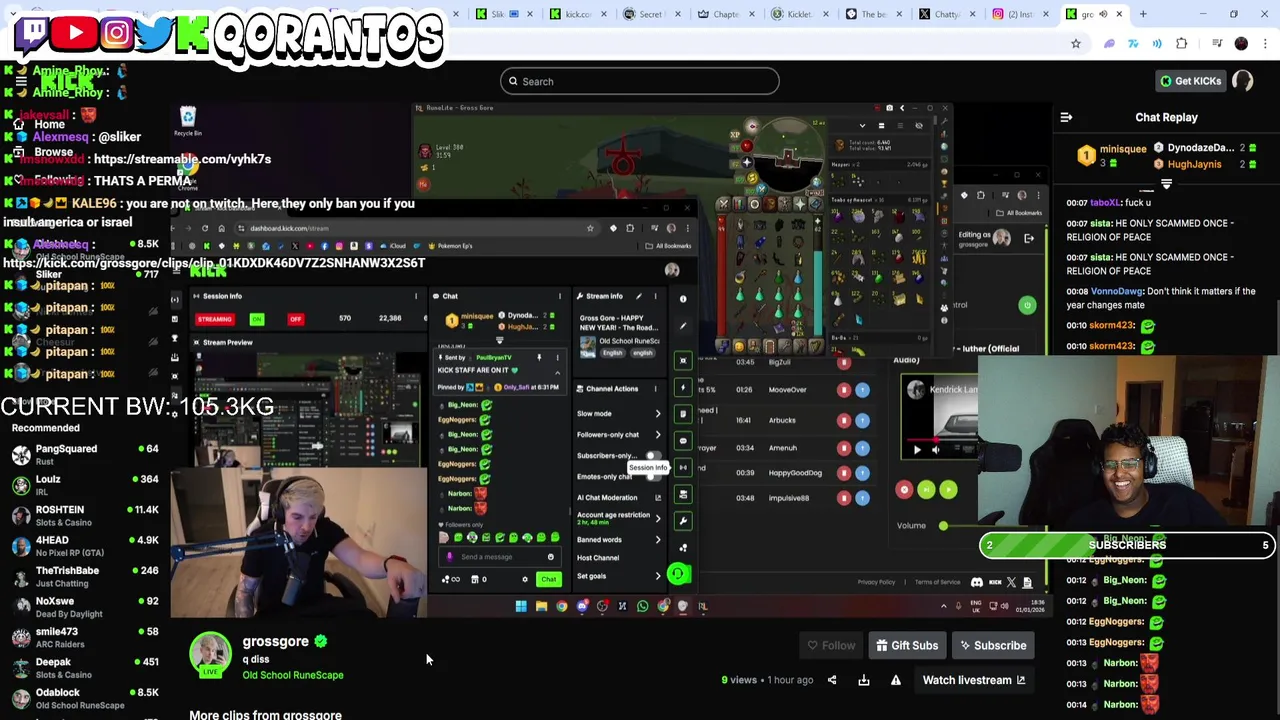Click the Recommended sidebar heading
This screenshot has height=720, width=1280.
click(x=46, y=428)
